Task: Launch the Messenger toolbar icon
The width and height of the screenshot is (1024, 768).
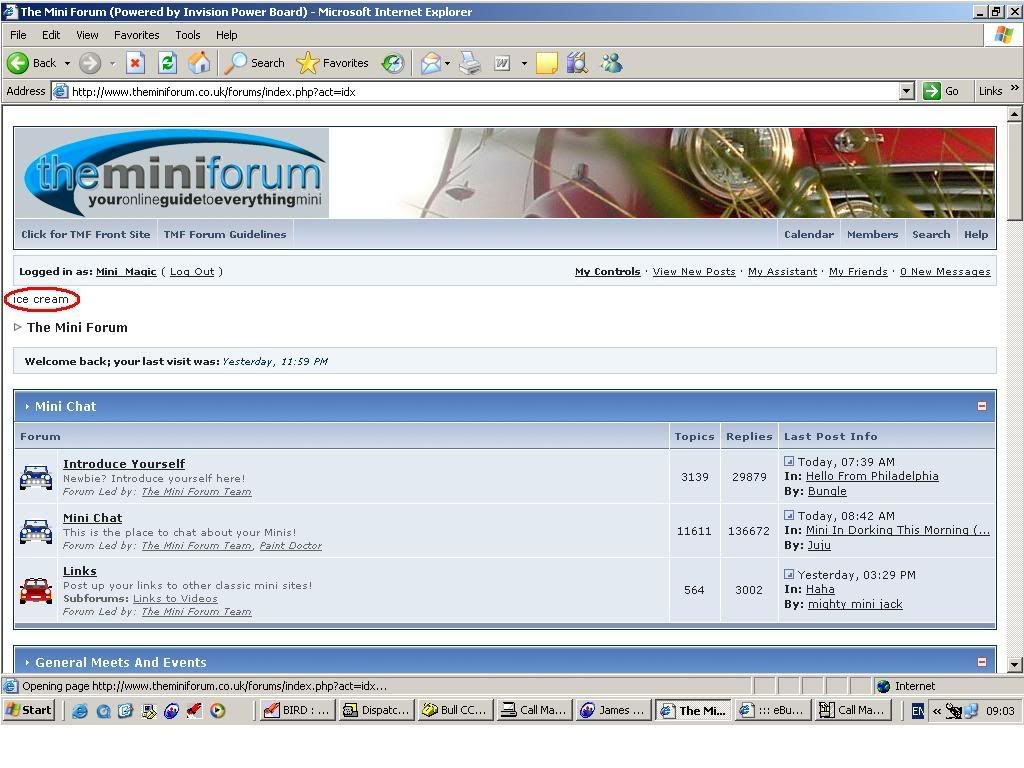Action: coord(611,63)
